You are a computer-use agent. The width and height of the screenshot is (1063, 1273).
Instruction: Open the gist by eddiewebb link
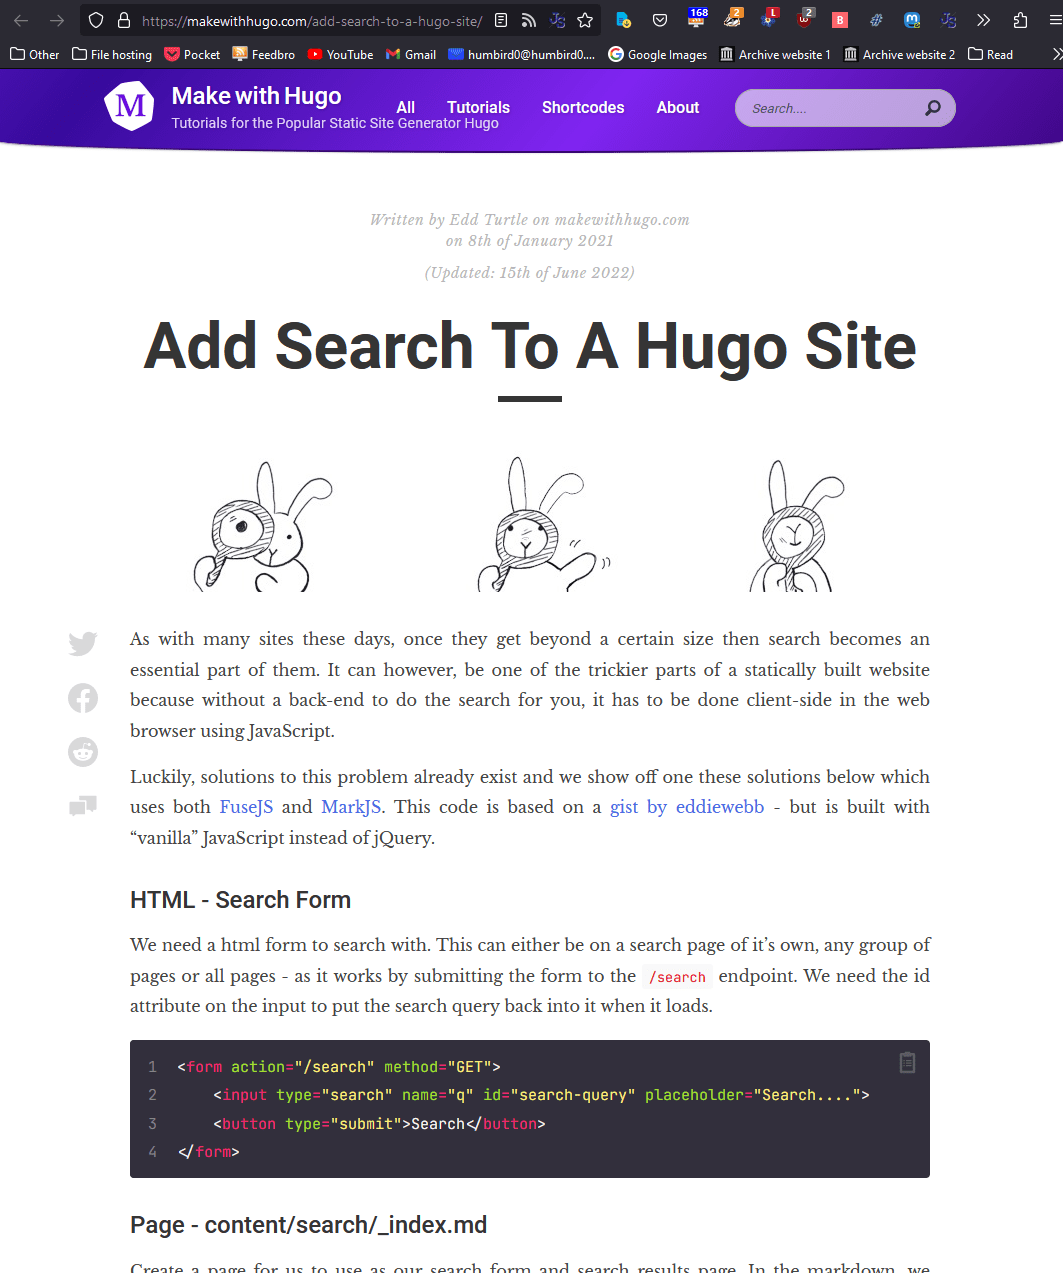687,807
